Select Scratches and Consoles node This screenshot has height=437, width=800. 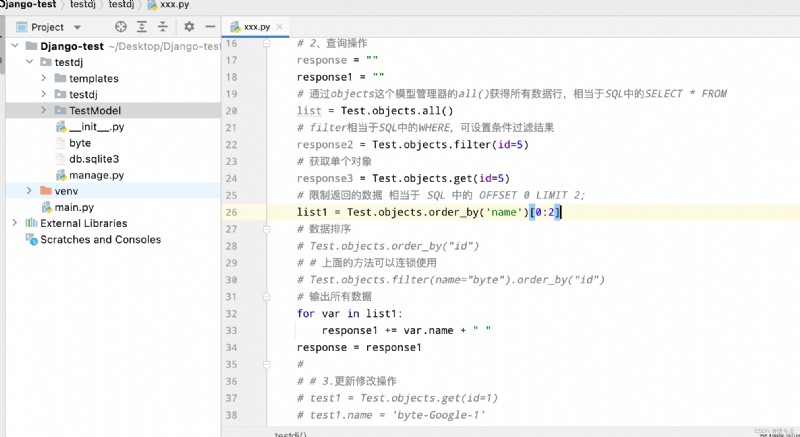point(101,239)
